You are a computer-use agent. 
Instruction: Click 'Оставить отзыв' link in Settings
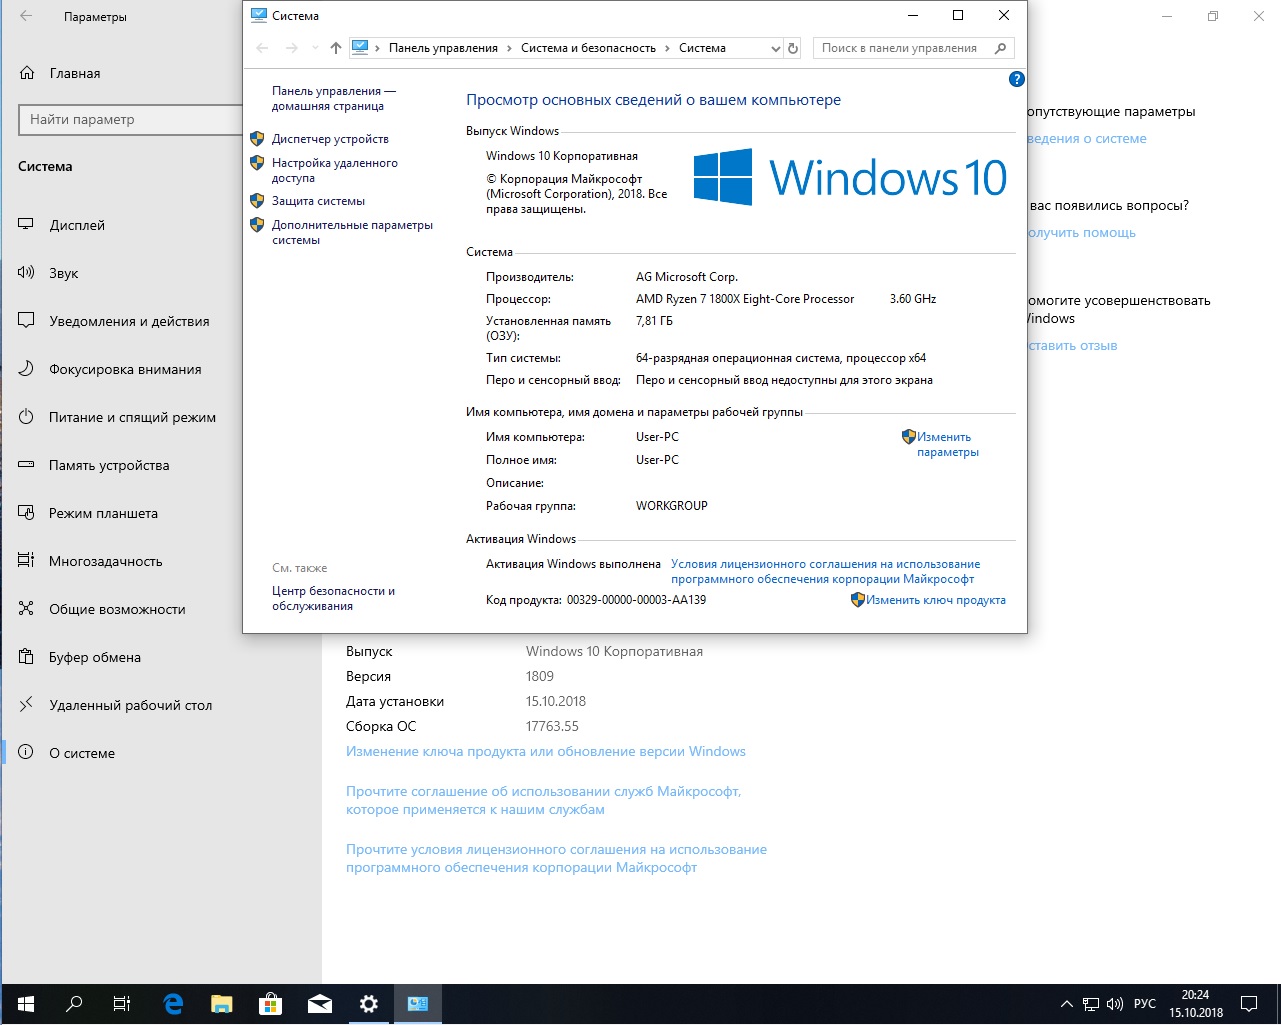click(x=1073, y=345)
